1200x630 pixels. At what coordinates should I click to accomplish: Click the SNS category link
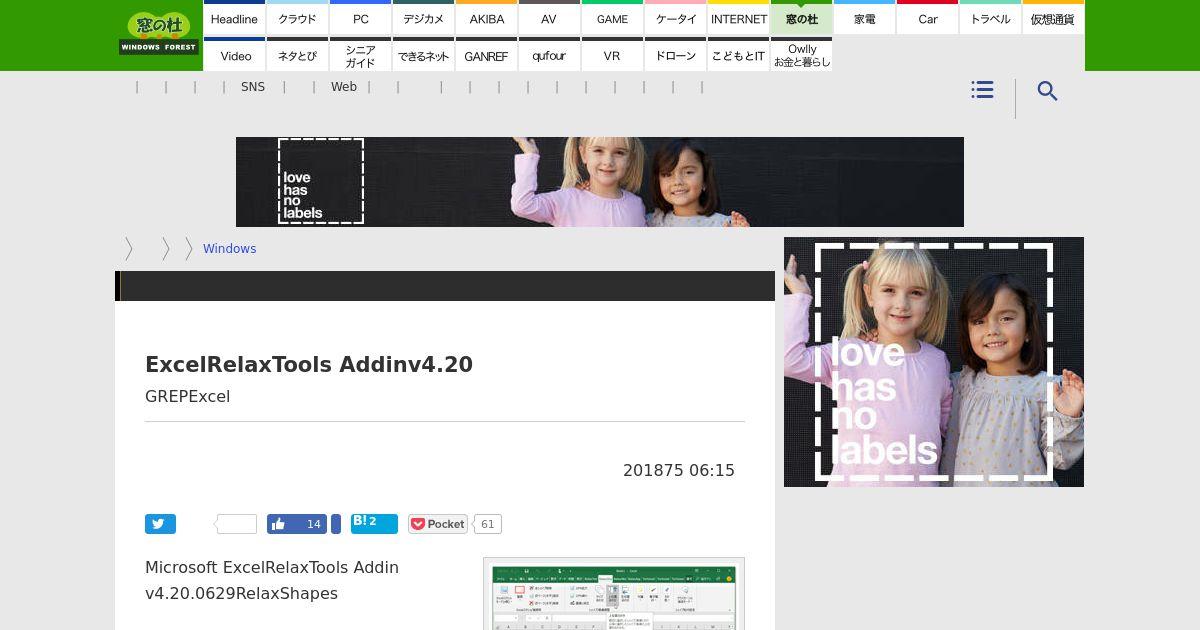253,87
